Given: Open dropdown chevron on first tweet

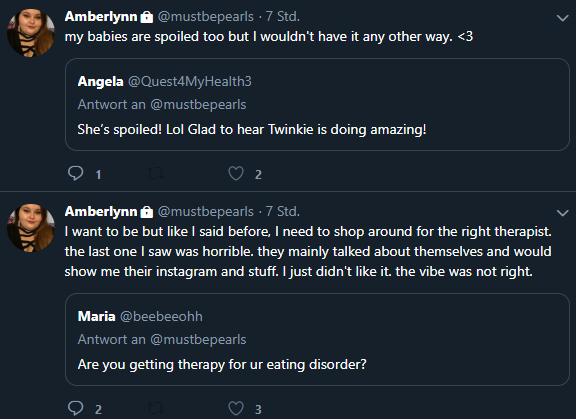Looking at the screenshot, I should pyautogui.click(x=562, y=18).
